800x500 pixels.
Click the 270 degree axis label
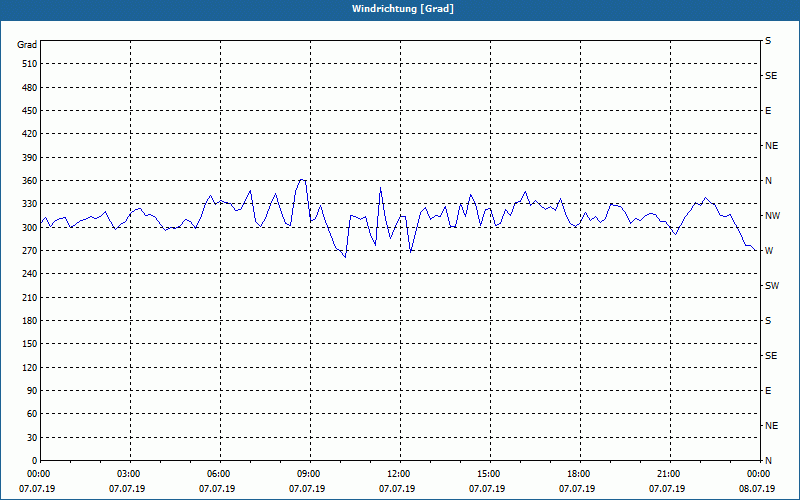click(30, 251)
